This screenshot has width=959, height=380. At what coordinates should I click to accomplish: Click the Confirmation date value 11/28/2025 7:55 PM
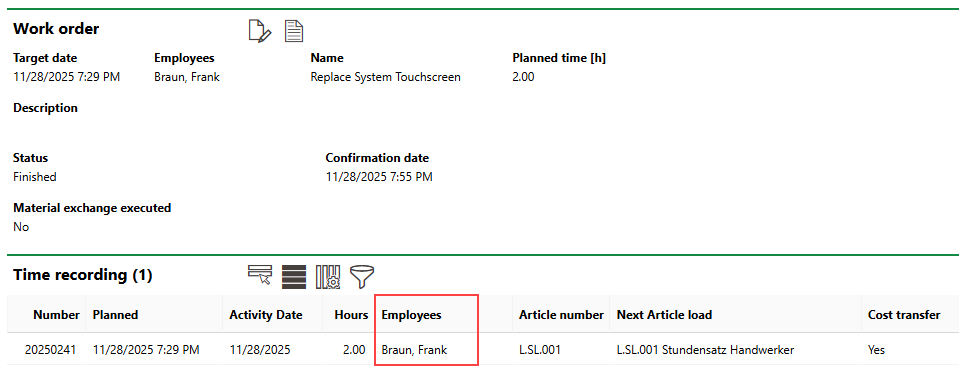click(x=379, y=177)
